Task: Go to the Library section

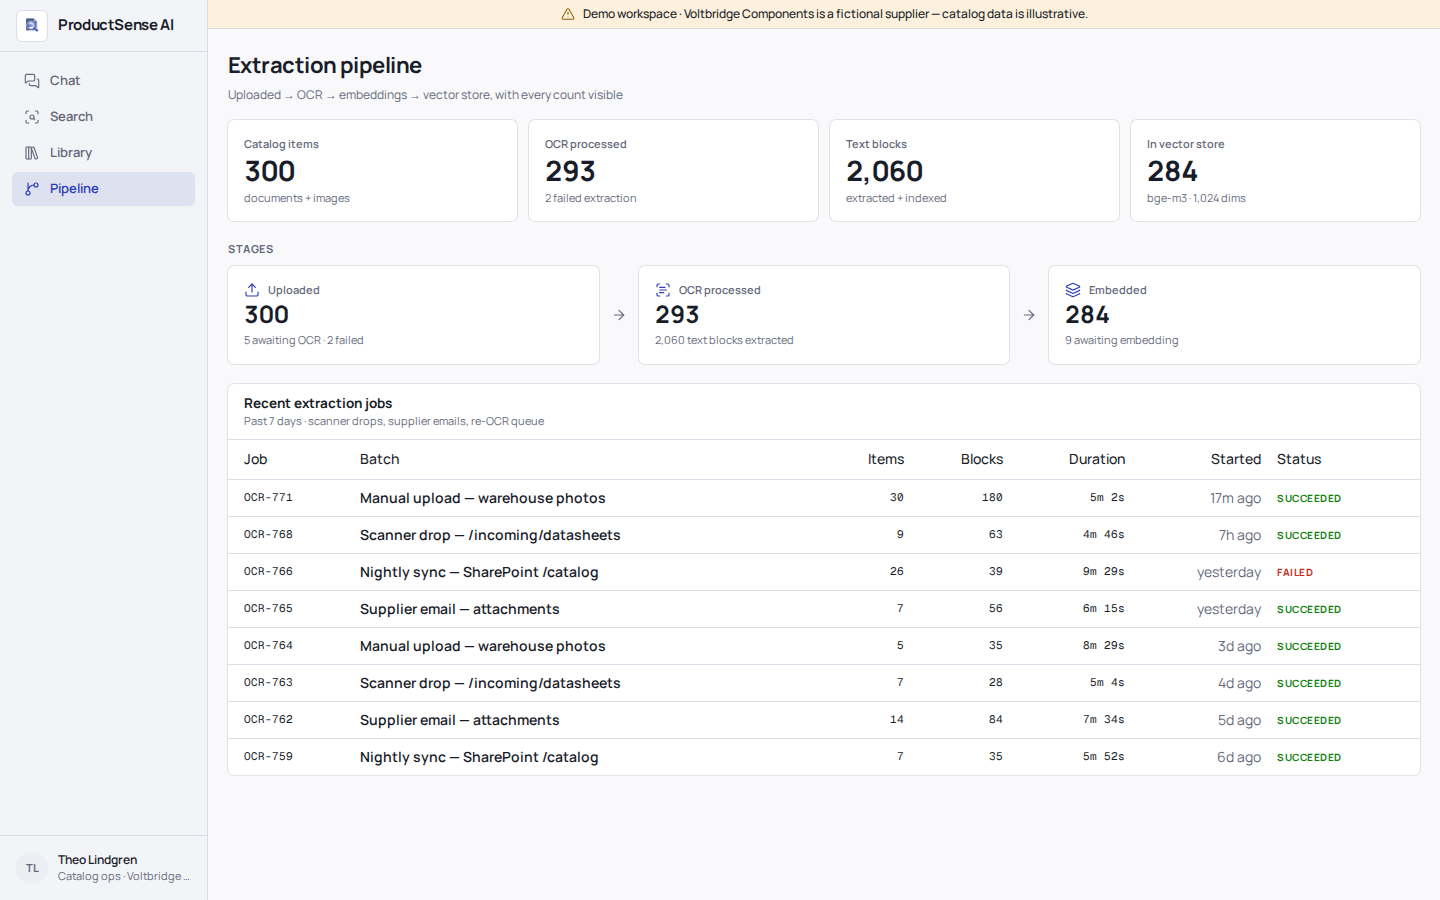Action: (x=103, y=153)
